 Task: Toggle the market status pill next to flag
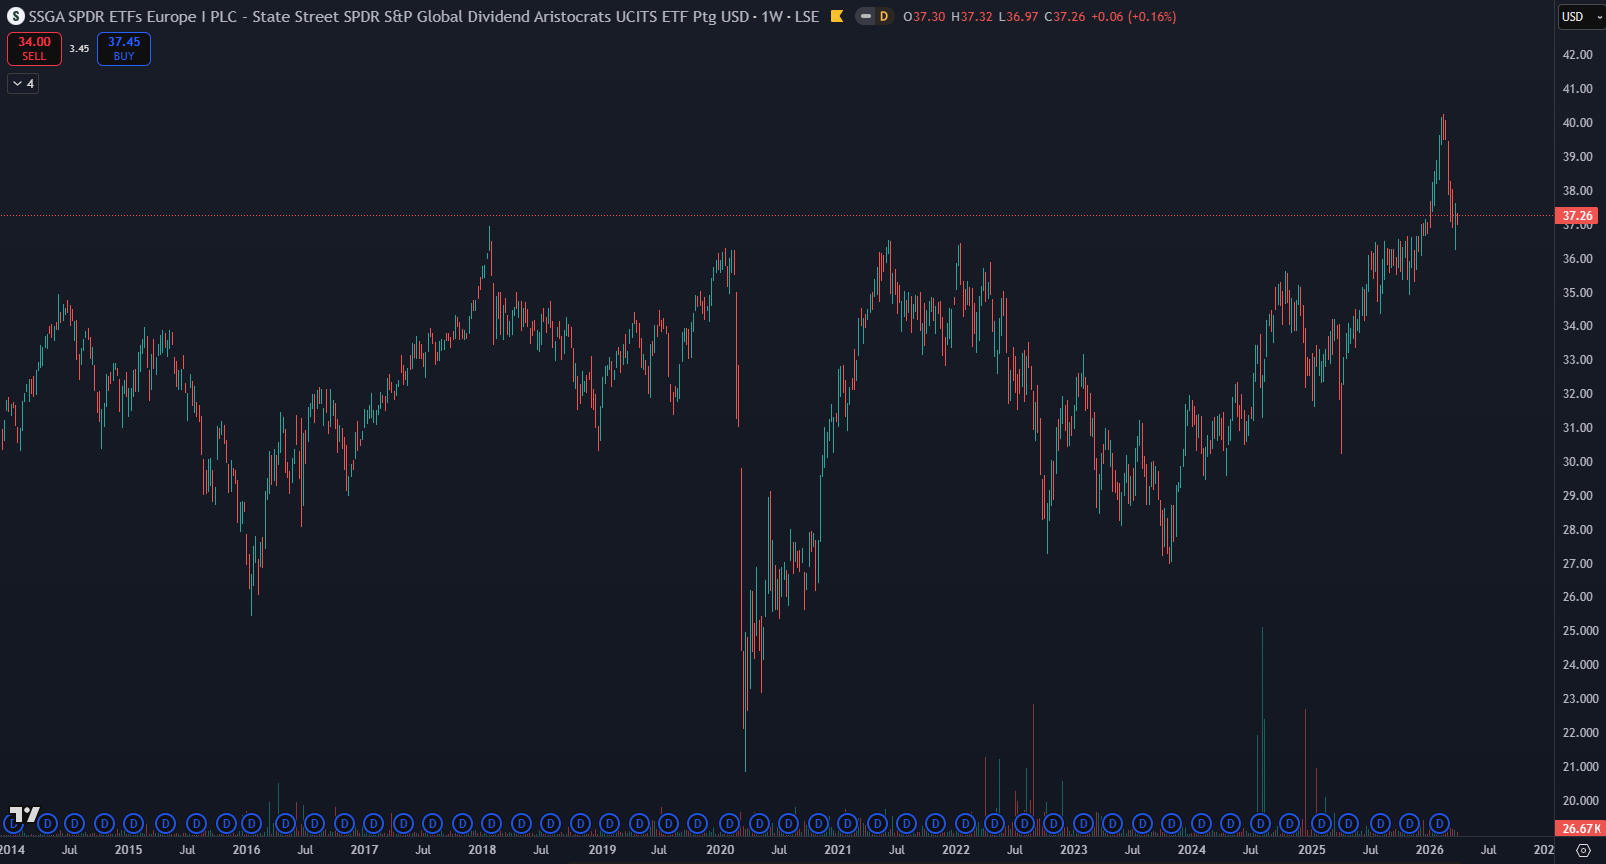pos(866,17)
